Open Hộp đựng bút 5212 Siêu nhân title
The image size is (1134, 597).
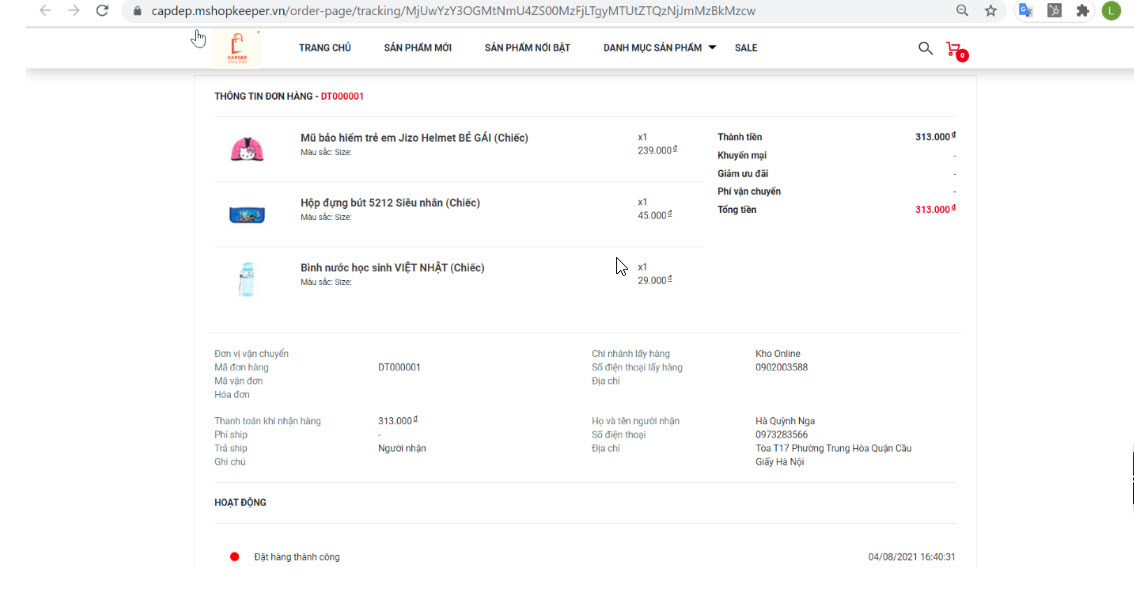(x=390, y=203)
